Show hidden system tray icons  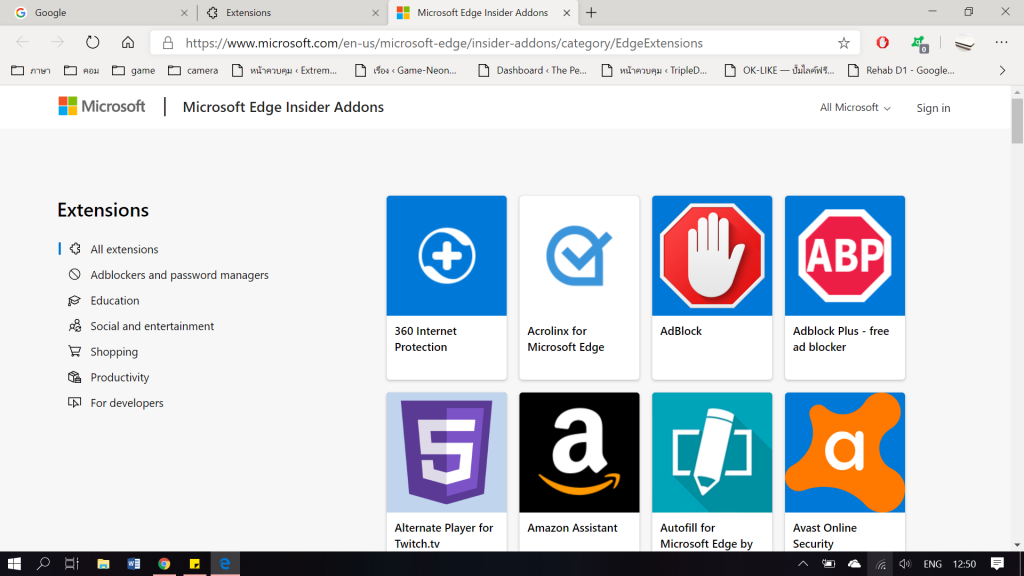pos(803,564)
